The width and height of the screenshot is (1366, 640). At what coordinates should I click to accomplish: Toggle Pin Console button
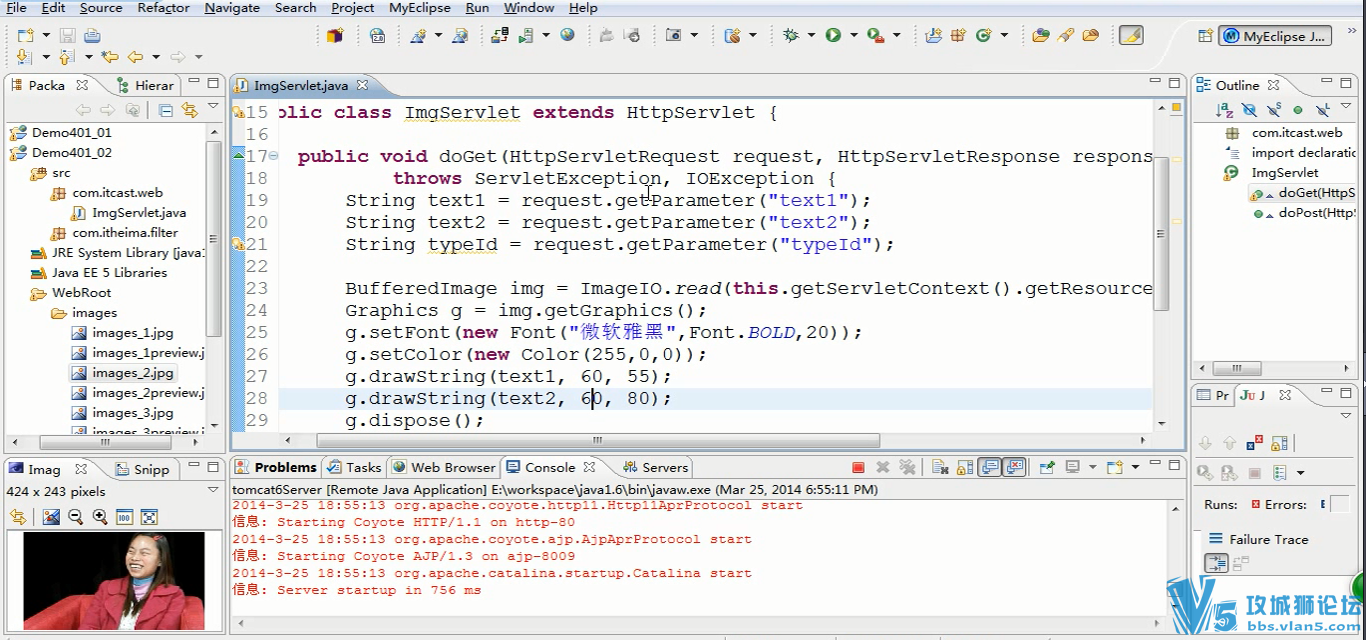(x=1047, y=467)
